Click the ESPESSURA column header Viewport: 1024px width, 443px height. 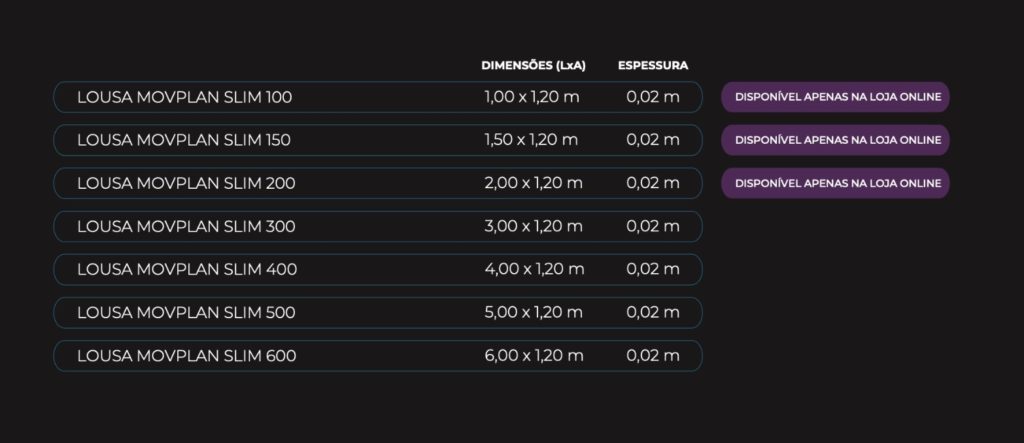click(x=652, y=66)
